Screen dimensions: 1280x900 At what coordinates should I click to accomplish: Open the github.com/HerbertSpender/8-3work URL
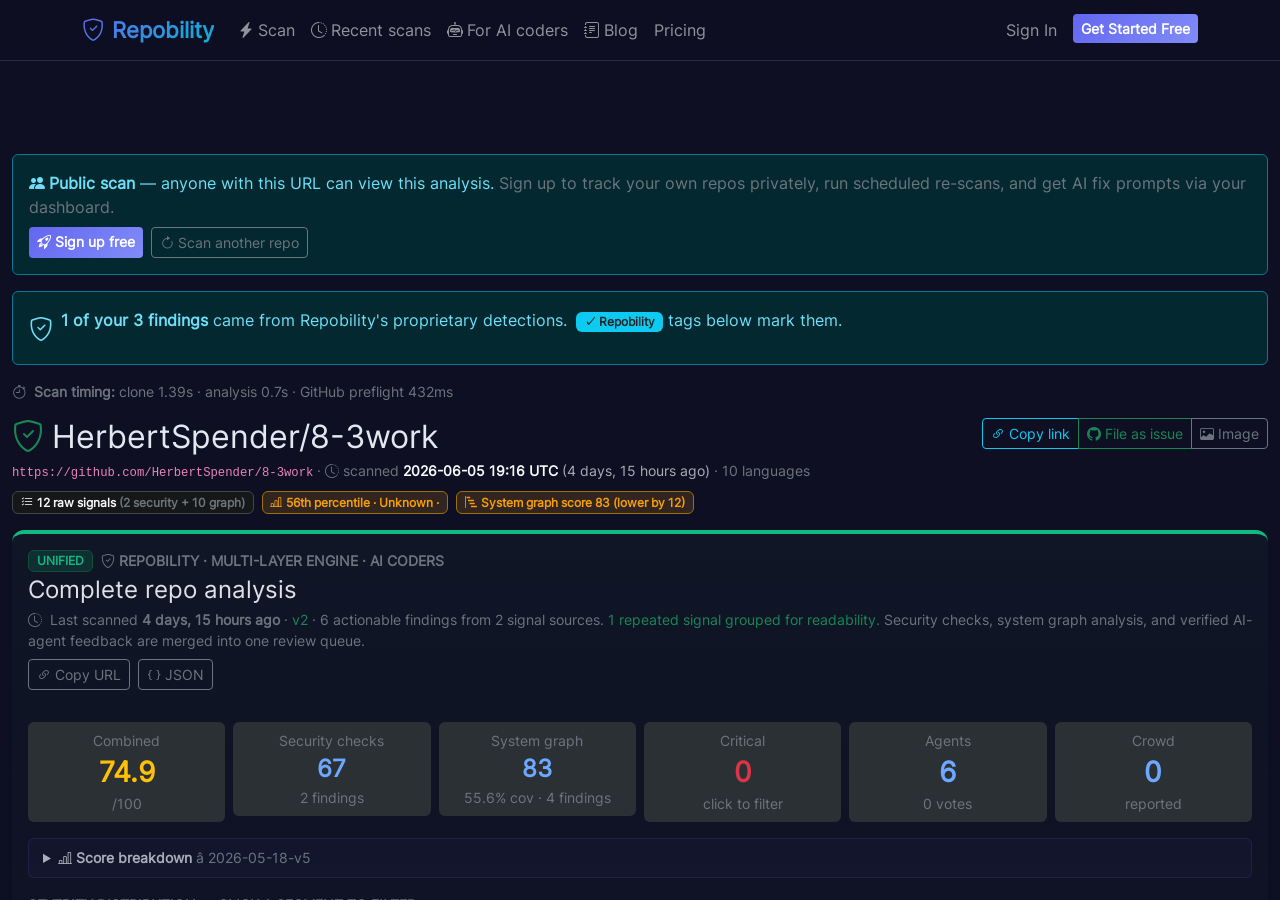[x=162, y=472]
